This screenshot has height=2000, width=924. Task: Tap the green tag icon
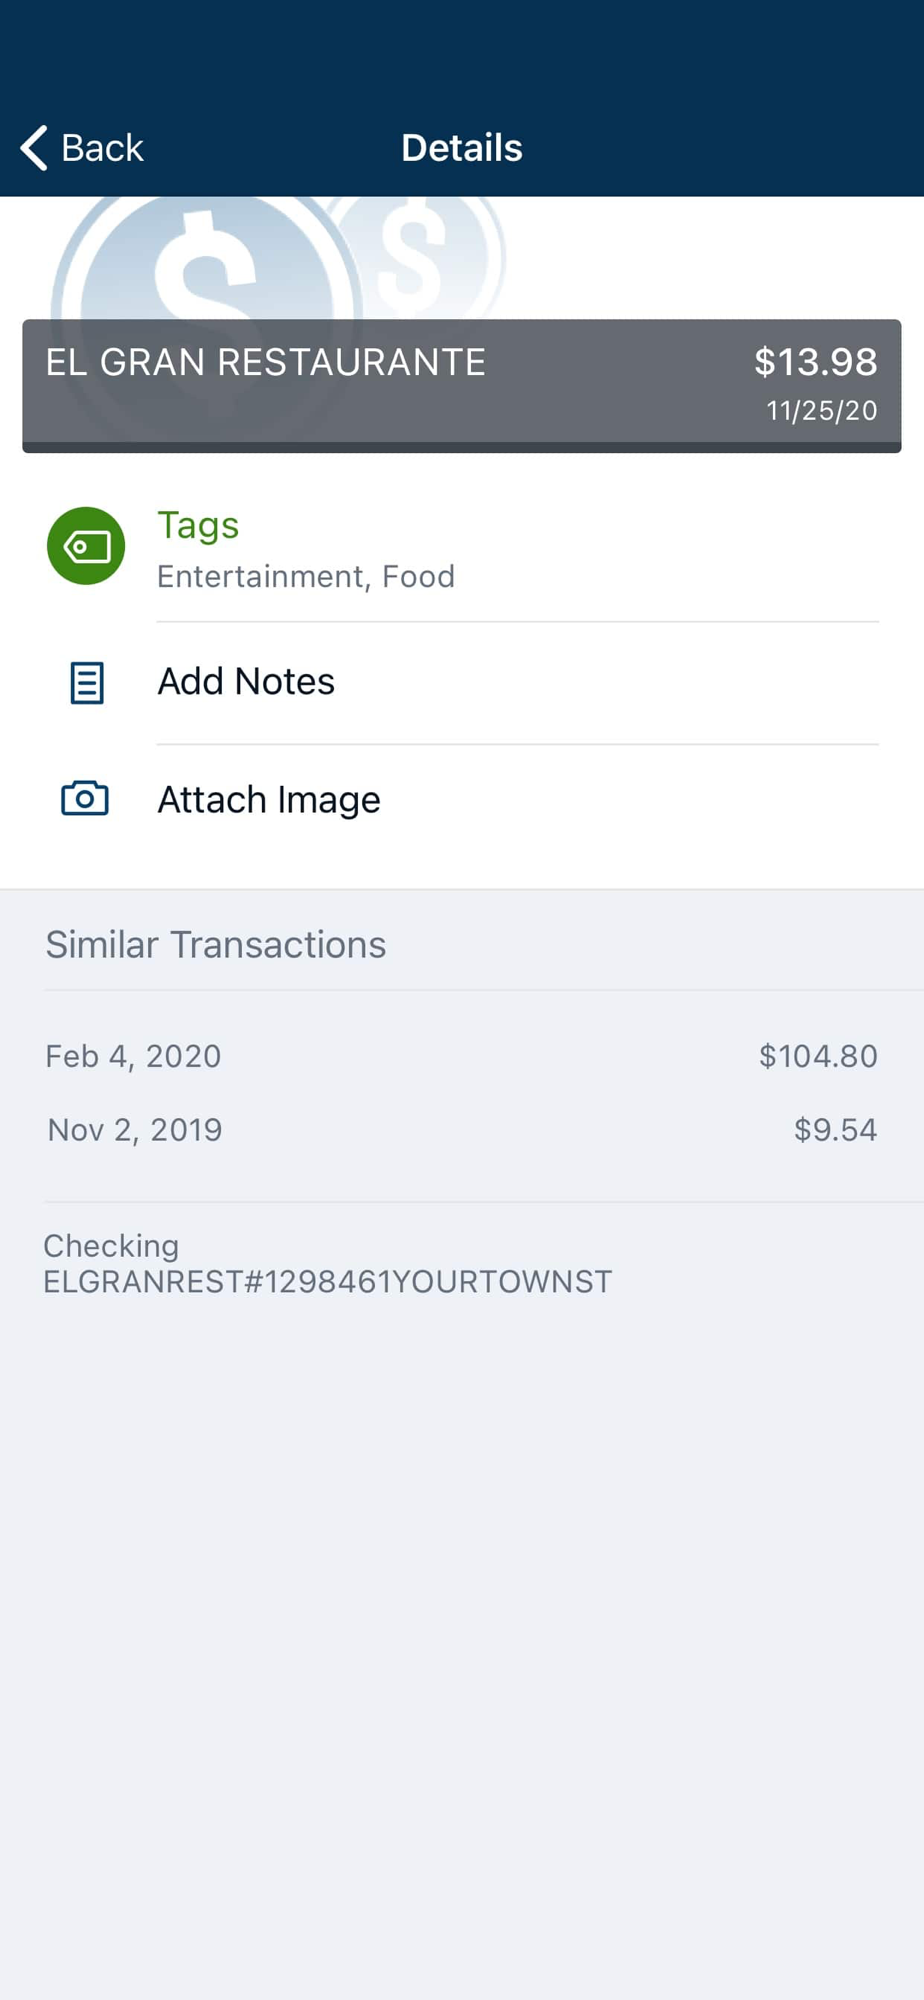pos(86,546)
